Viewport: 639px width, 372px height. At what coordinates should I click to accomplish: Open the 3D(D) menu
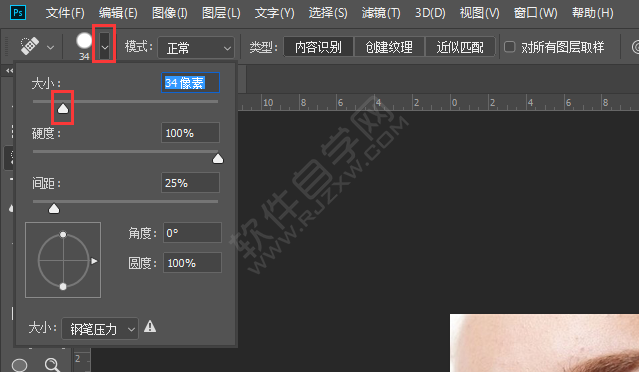click(430, 13)
